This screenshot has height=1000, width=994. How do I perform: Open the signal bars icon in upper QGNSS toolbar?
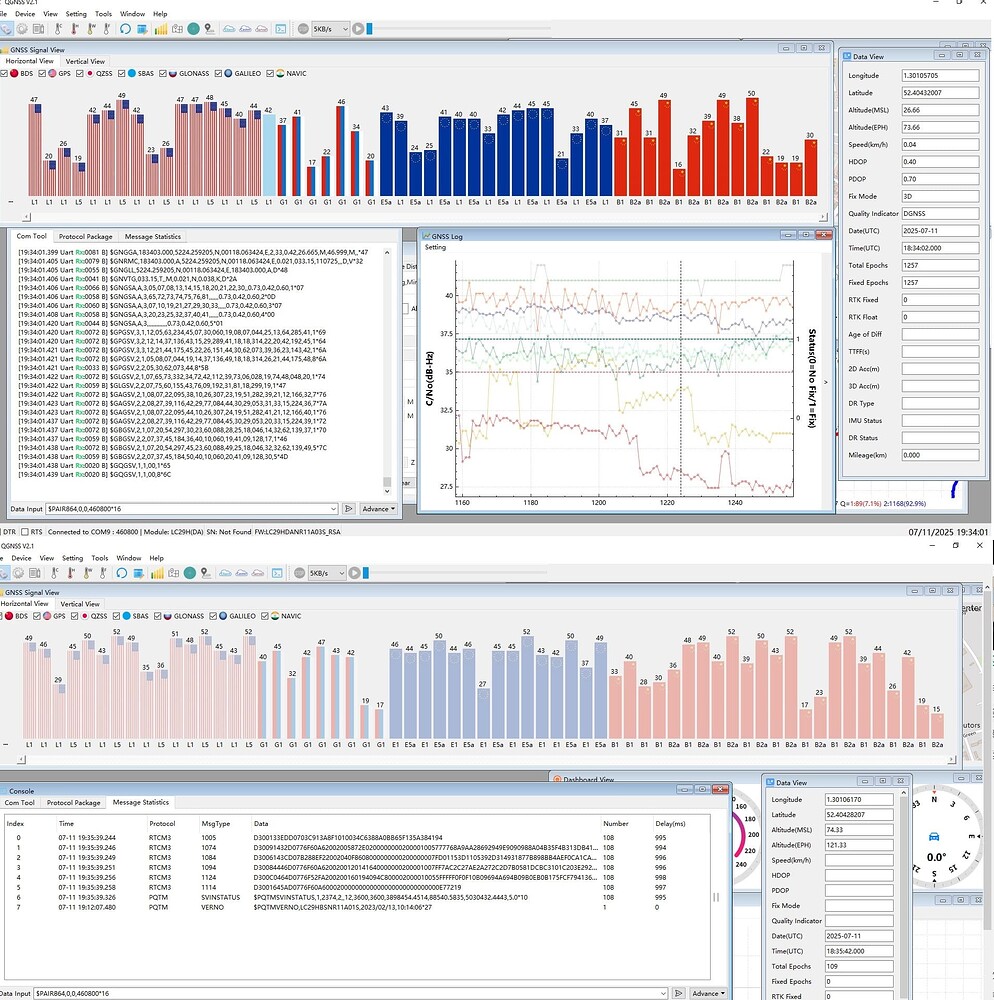161,29
